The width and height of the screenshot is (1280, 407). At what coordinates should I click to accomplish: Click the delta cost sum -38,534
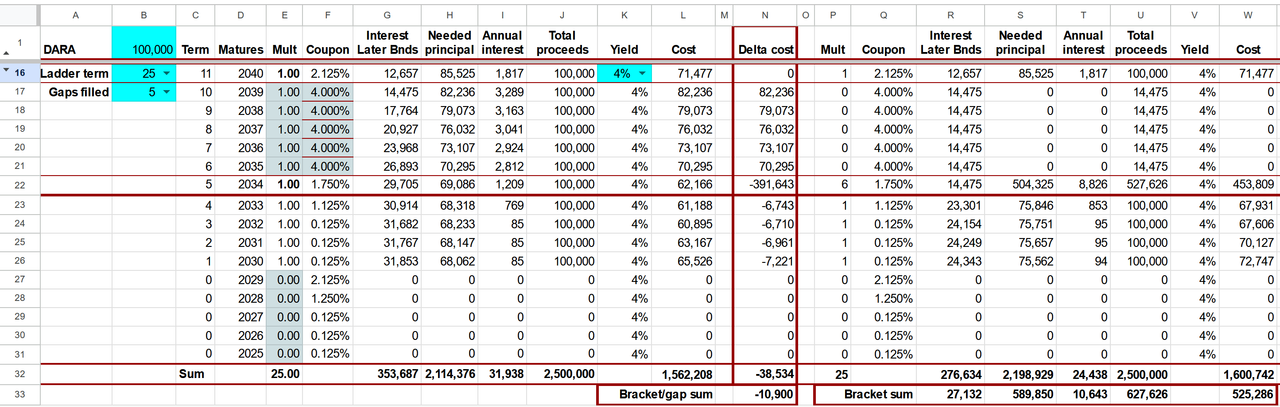point(764,374)
